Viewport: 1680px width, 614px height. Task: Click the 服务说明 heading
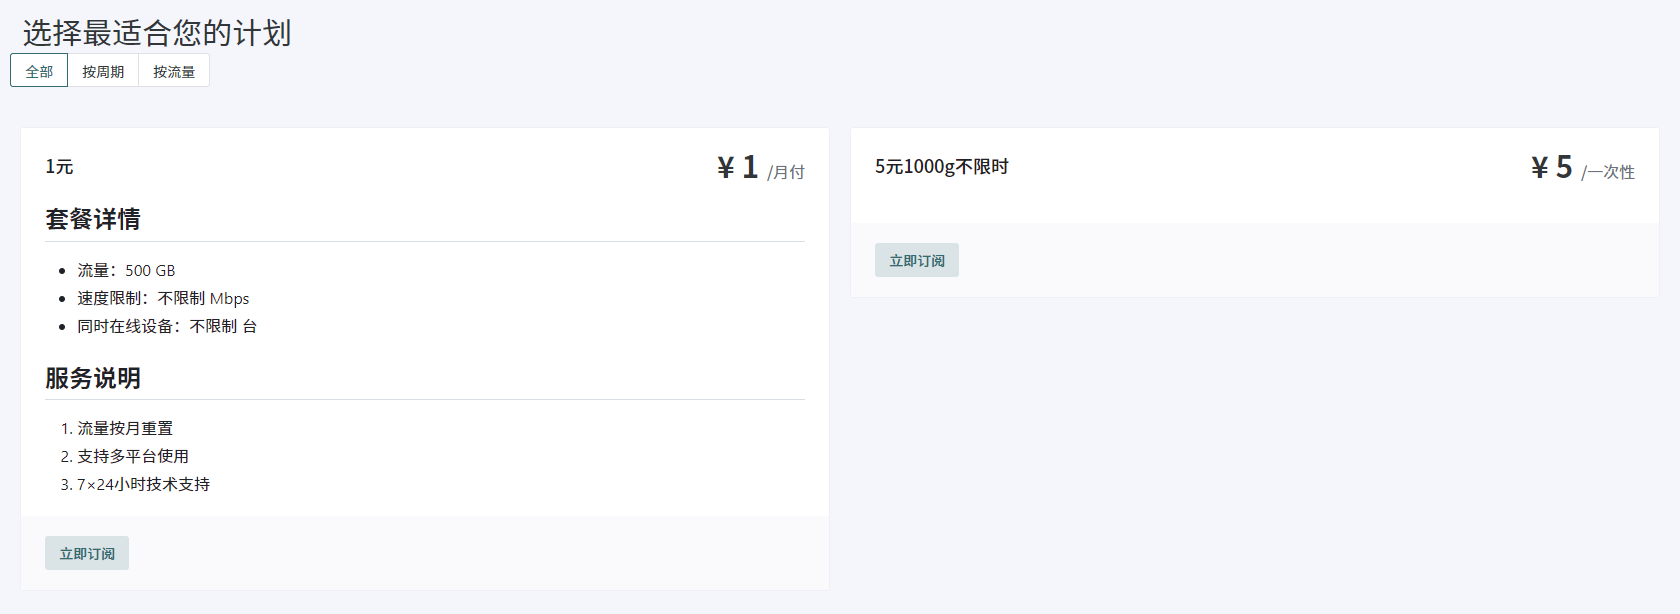[93, 378]
